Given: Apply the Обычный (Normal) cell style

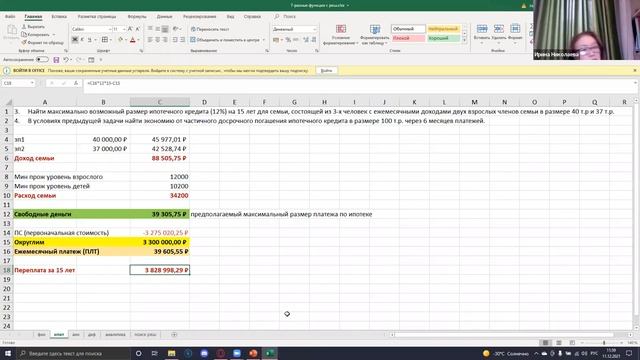Looking at the screenshot, I should 408,29.
